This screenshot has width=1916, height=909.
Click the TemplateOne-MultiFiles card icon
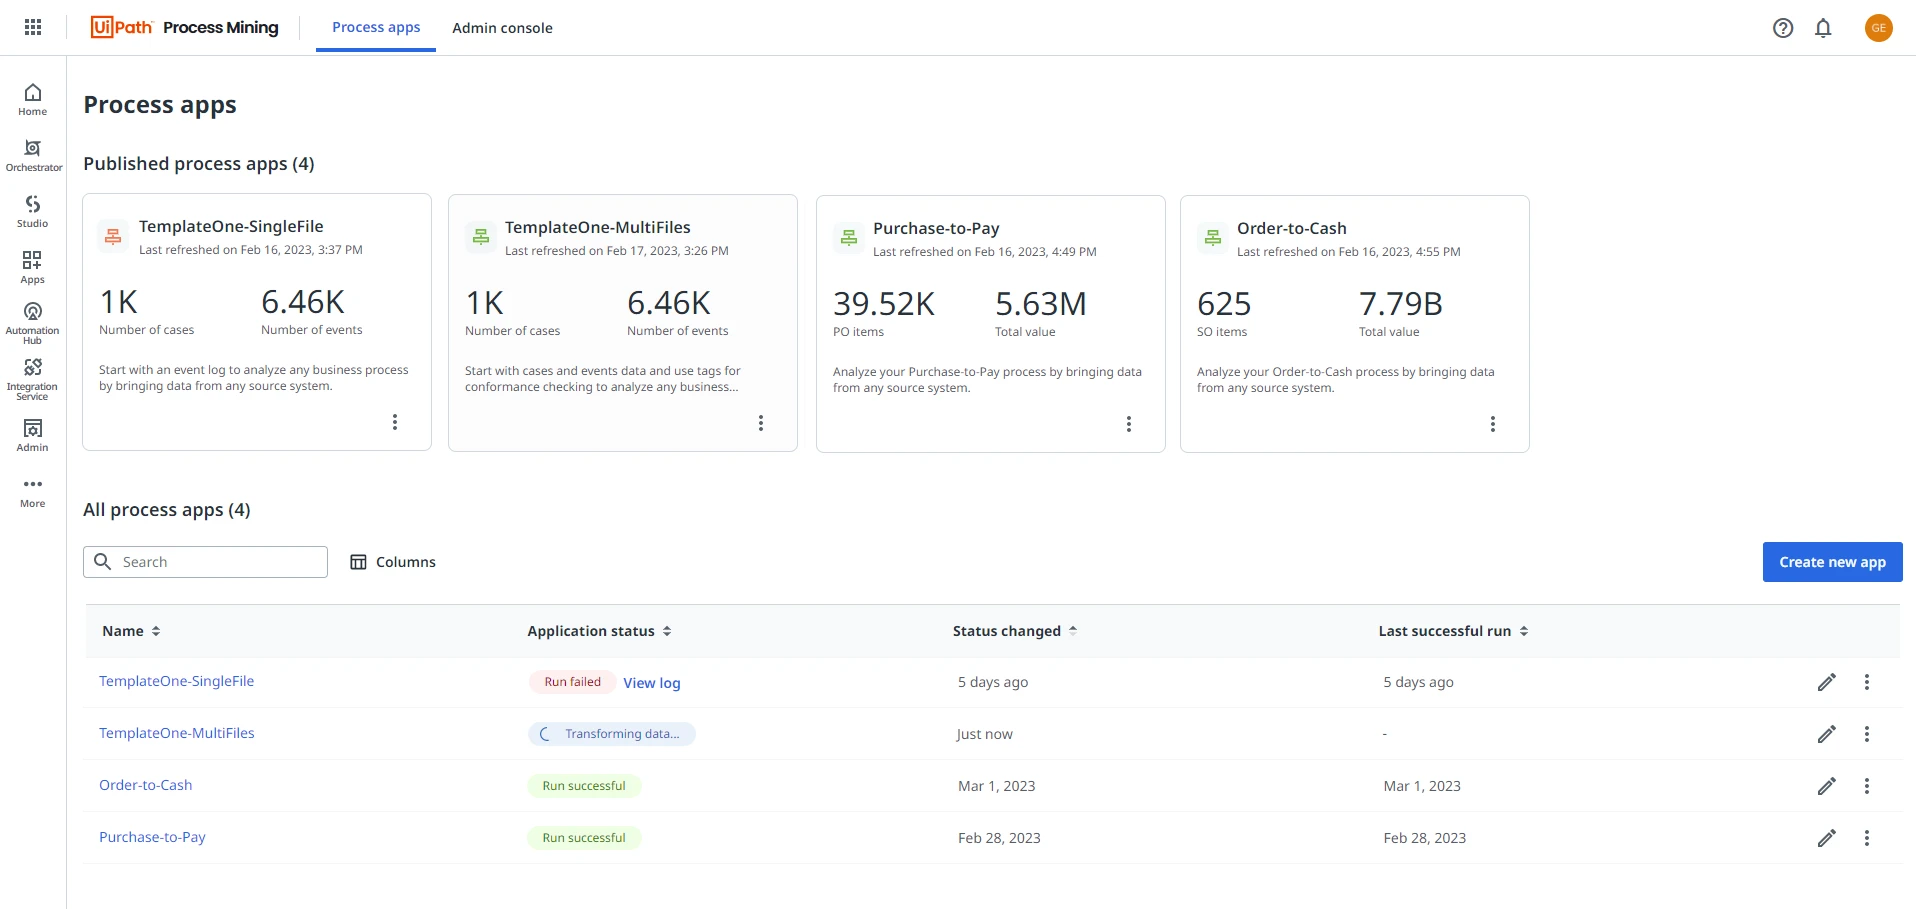tap(481, 237)
